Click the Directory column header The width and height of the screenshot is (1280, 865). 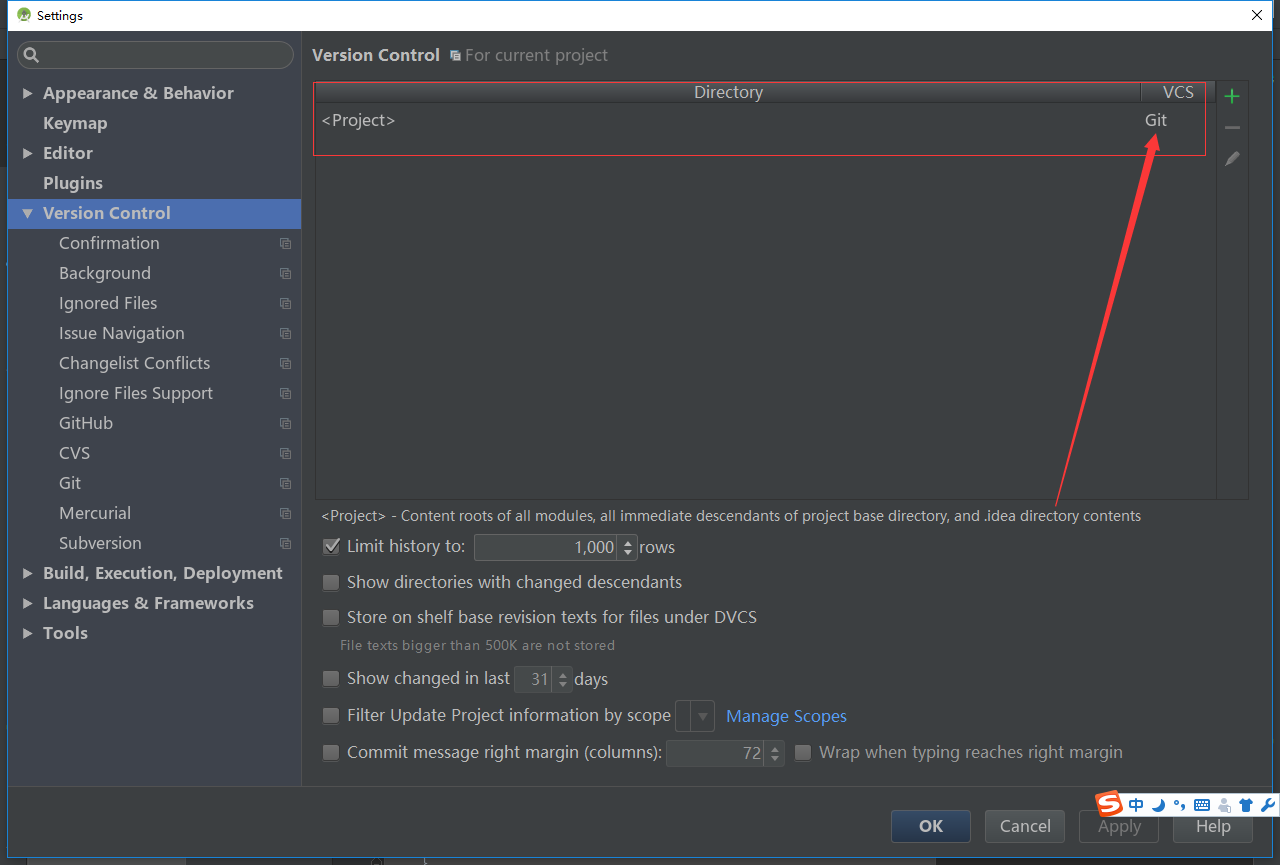(x=728, y=92)
